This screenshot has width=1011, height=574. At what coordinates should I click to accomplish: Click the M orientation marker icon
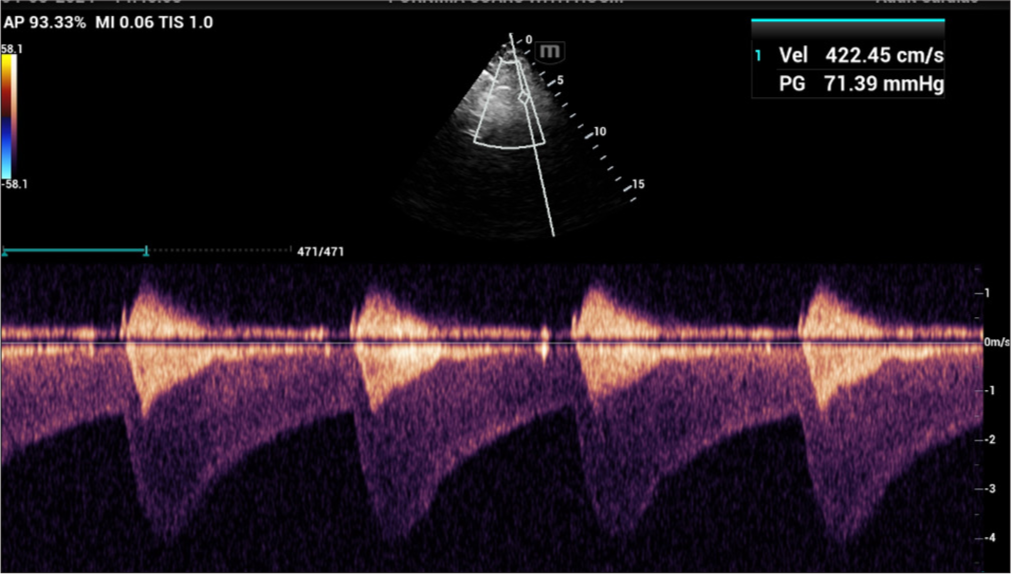coord(550,52)
